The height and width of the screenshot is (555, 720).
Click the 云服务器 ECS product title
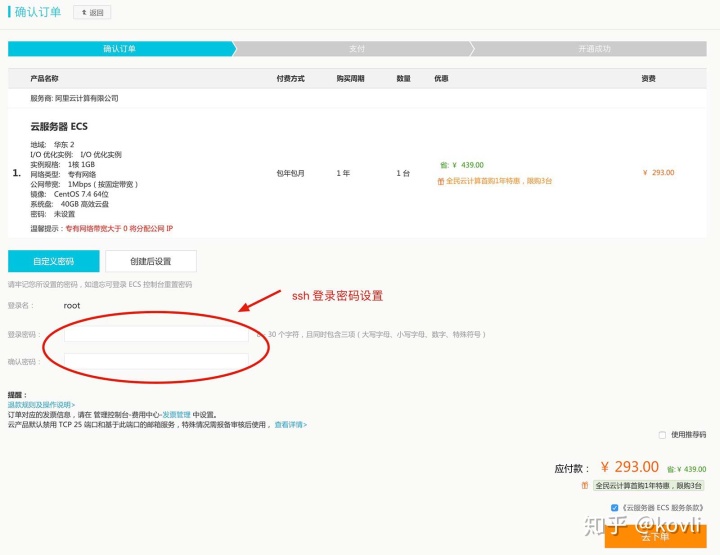[x=59, y=126]
